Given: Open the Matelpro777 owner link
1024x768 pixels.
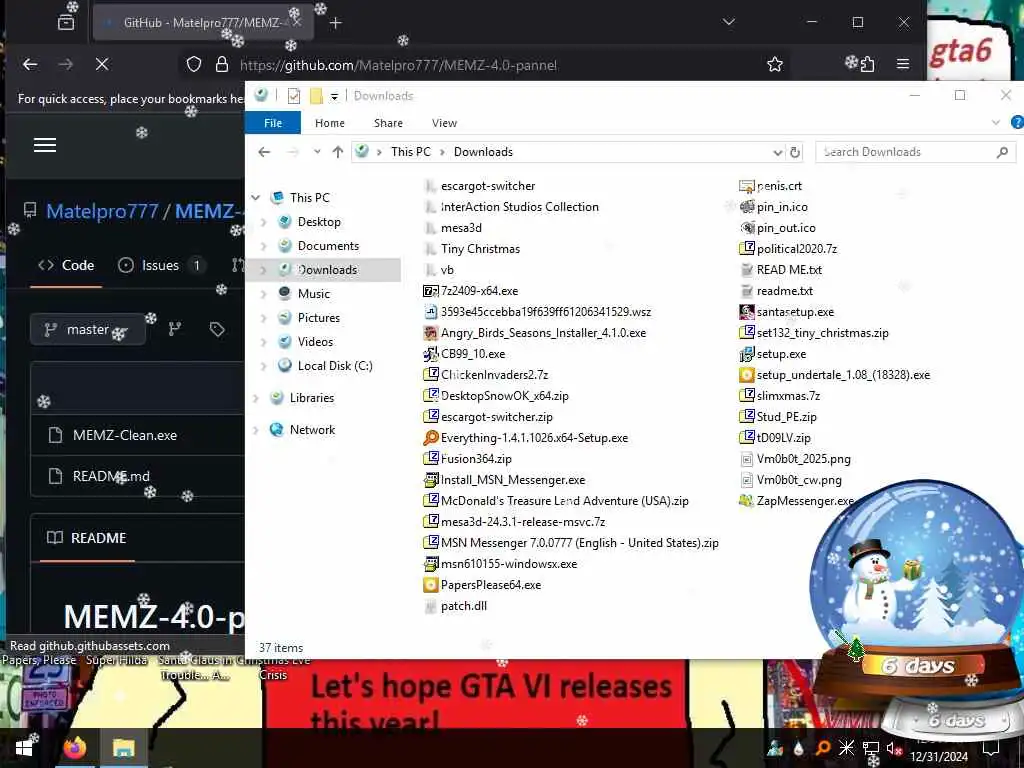Looking at the screenshot, I should [102, 211].
